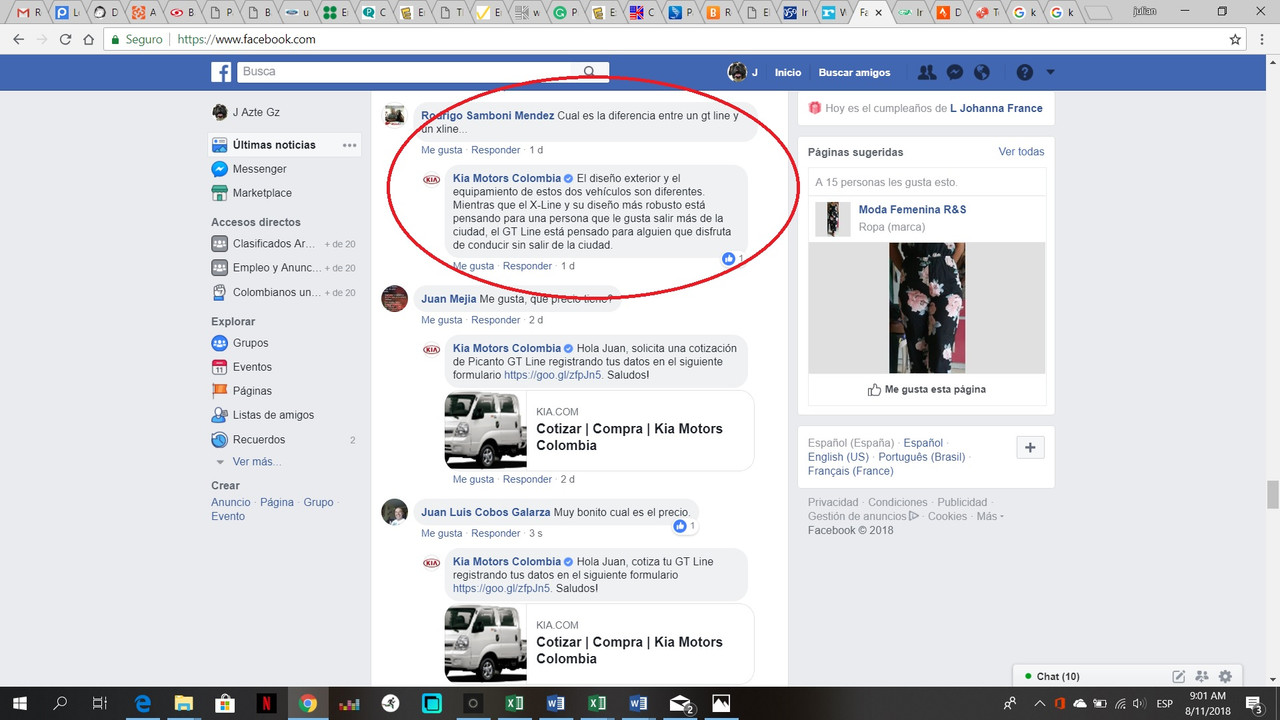This screenshot has height=720, width=1280.
Task: Click Responder under Rodrigo Samboni Mendez's comment
Action: pyautogui.click(x=496, y=150)
